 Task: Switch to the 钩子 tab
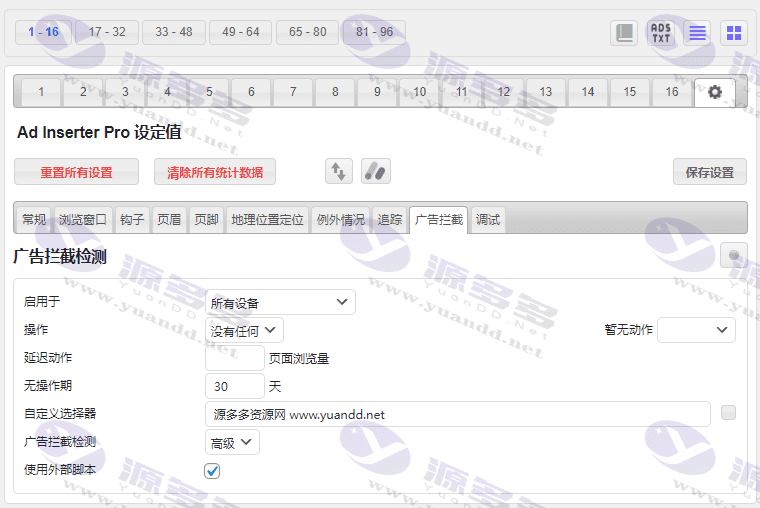132,220
